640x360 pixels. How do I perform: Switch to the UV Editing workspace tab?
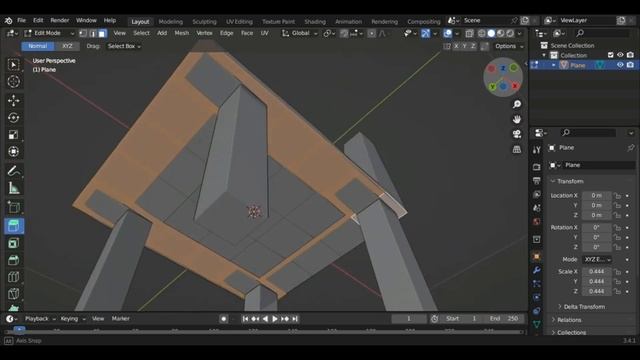click(239, 22)
